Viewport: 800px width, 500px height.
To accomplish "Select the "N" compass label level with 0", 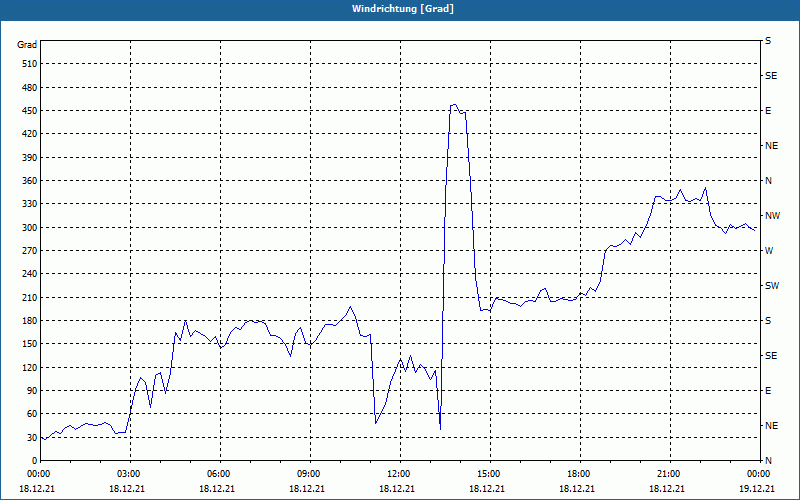I will [x=769, y=461].
